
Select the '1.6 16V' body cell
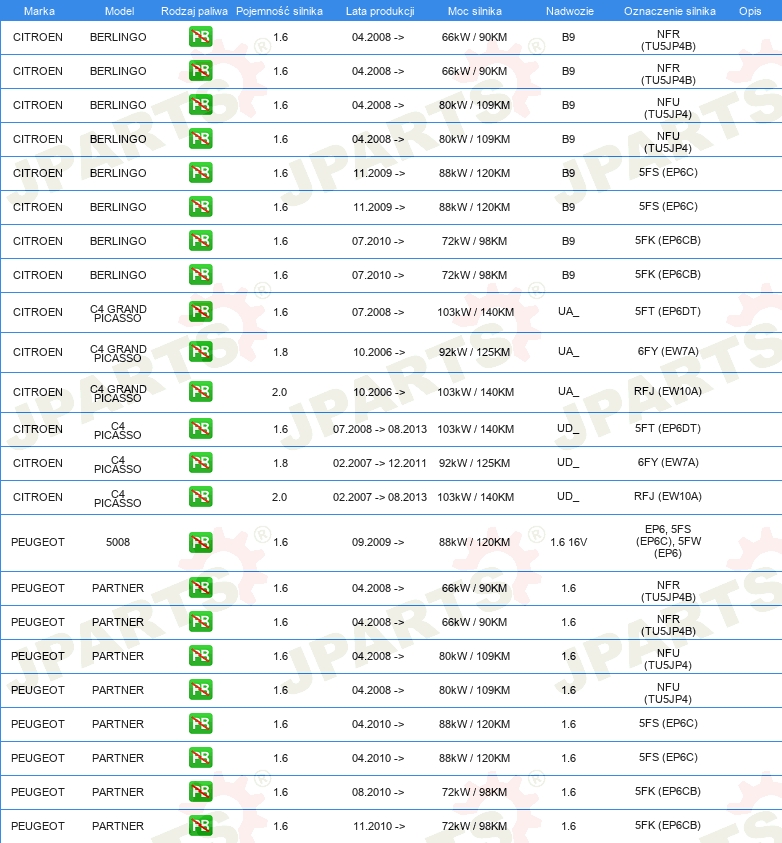coord(569,542)
